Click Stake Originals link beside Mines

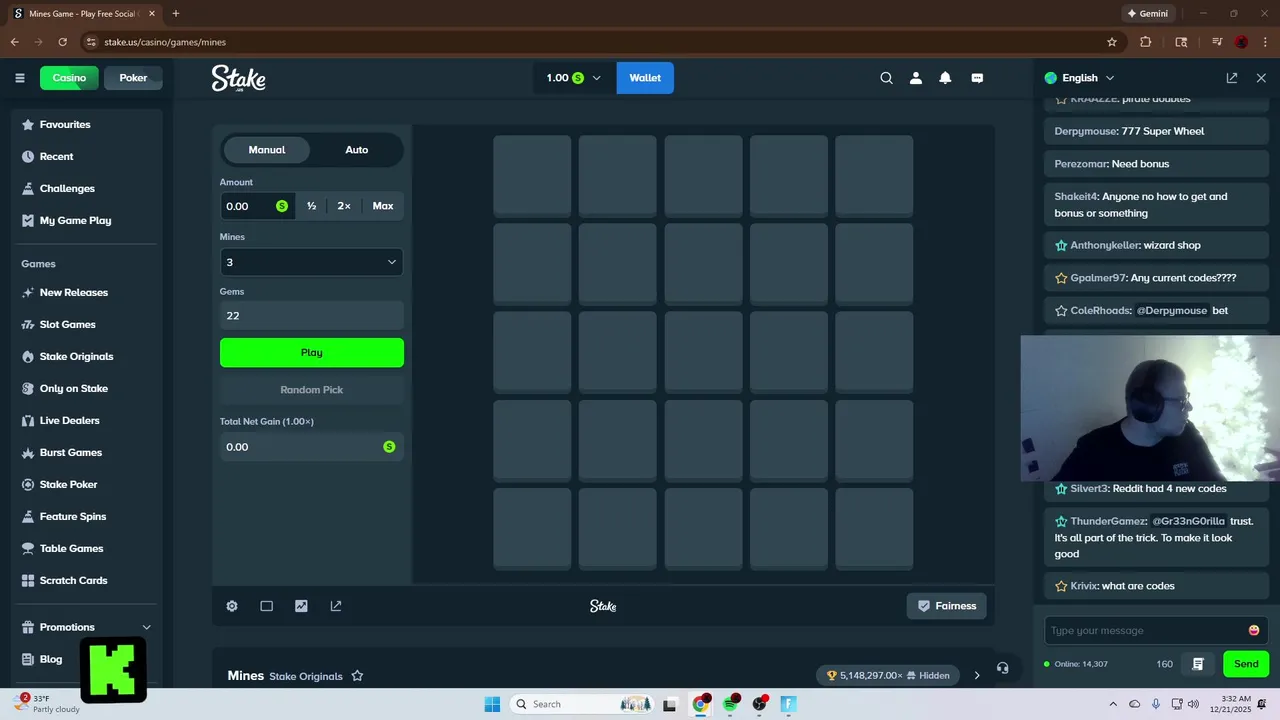[306, 676]
